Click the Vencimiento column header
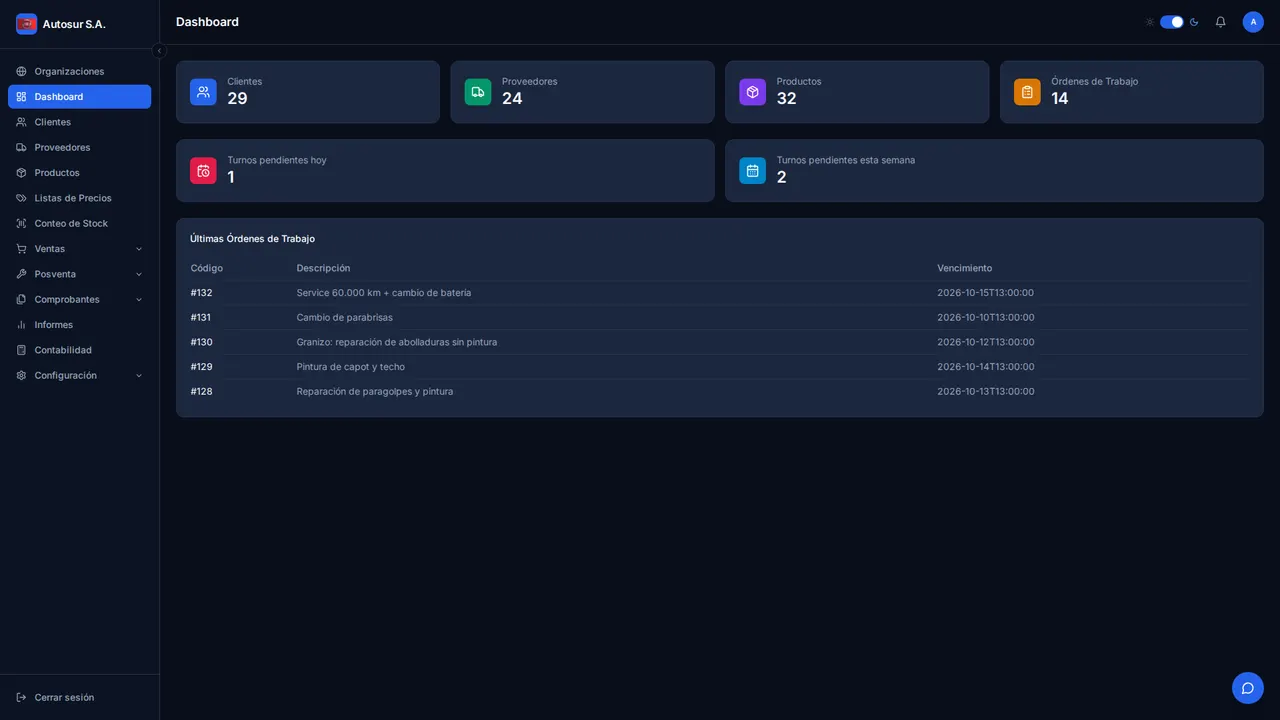The image size is (1280, 720). tap(965, 268)
